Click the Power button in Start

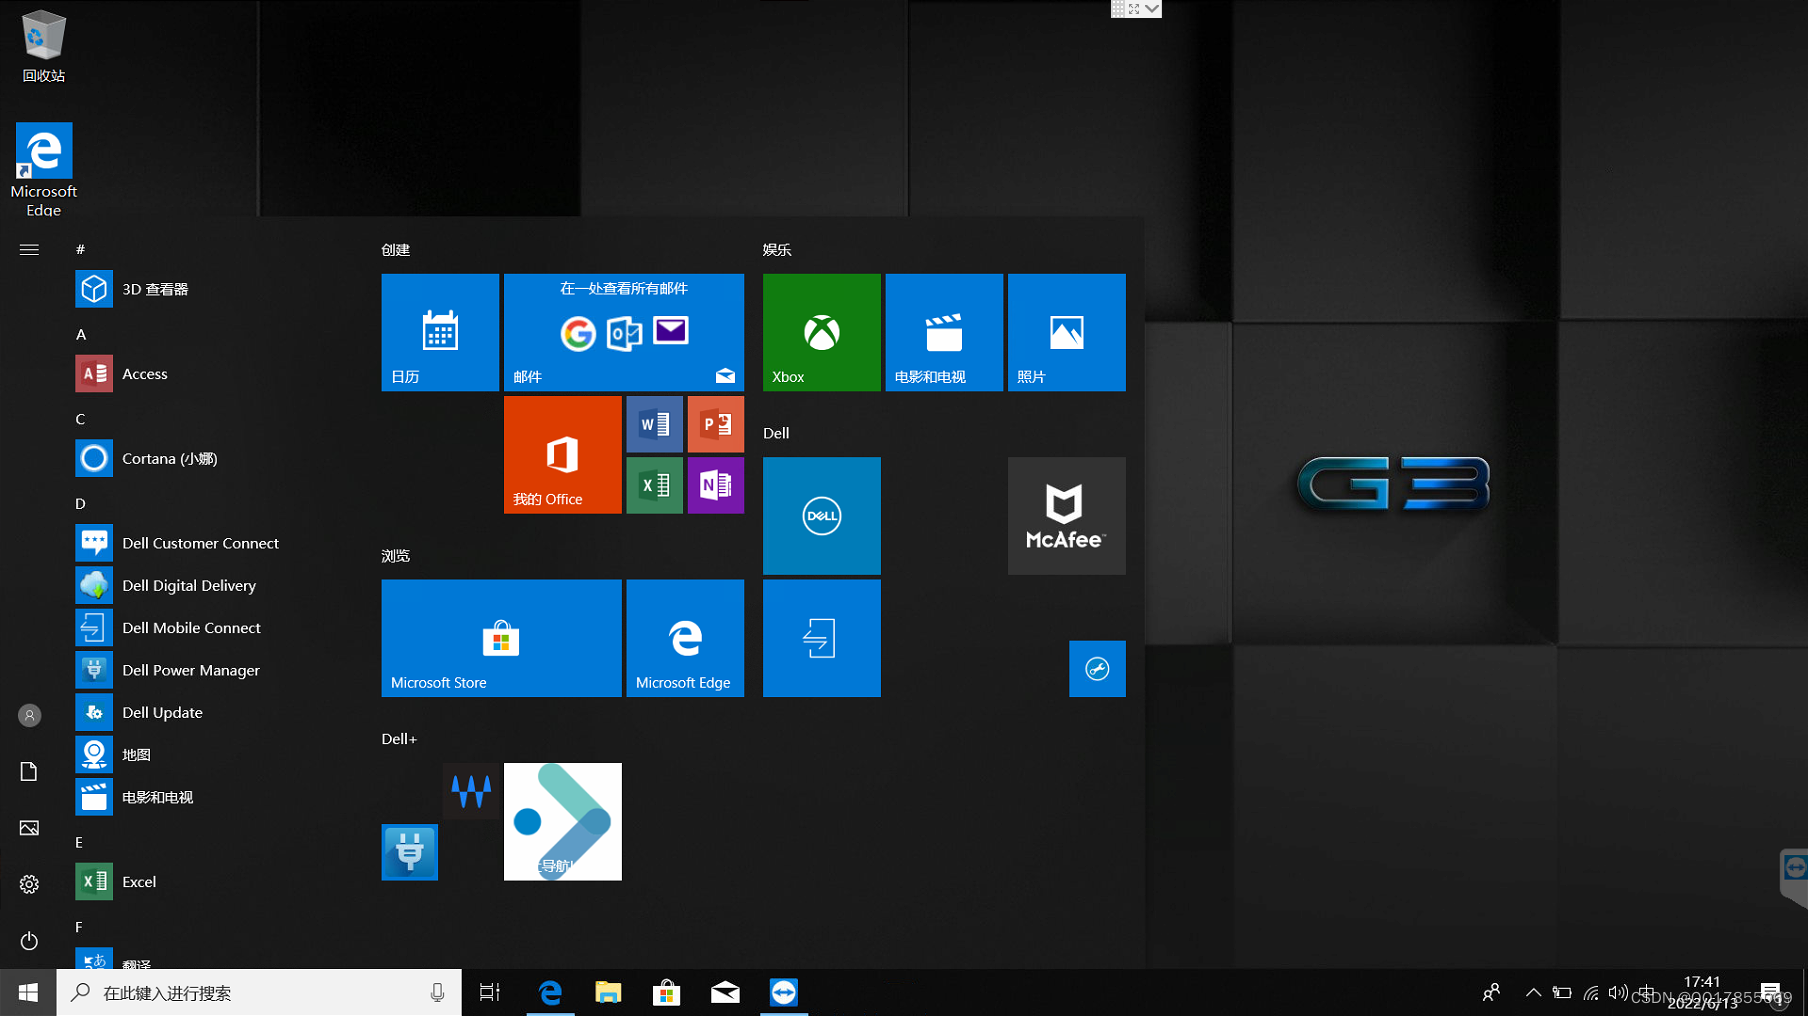(29, 941)
